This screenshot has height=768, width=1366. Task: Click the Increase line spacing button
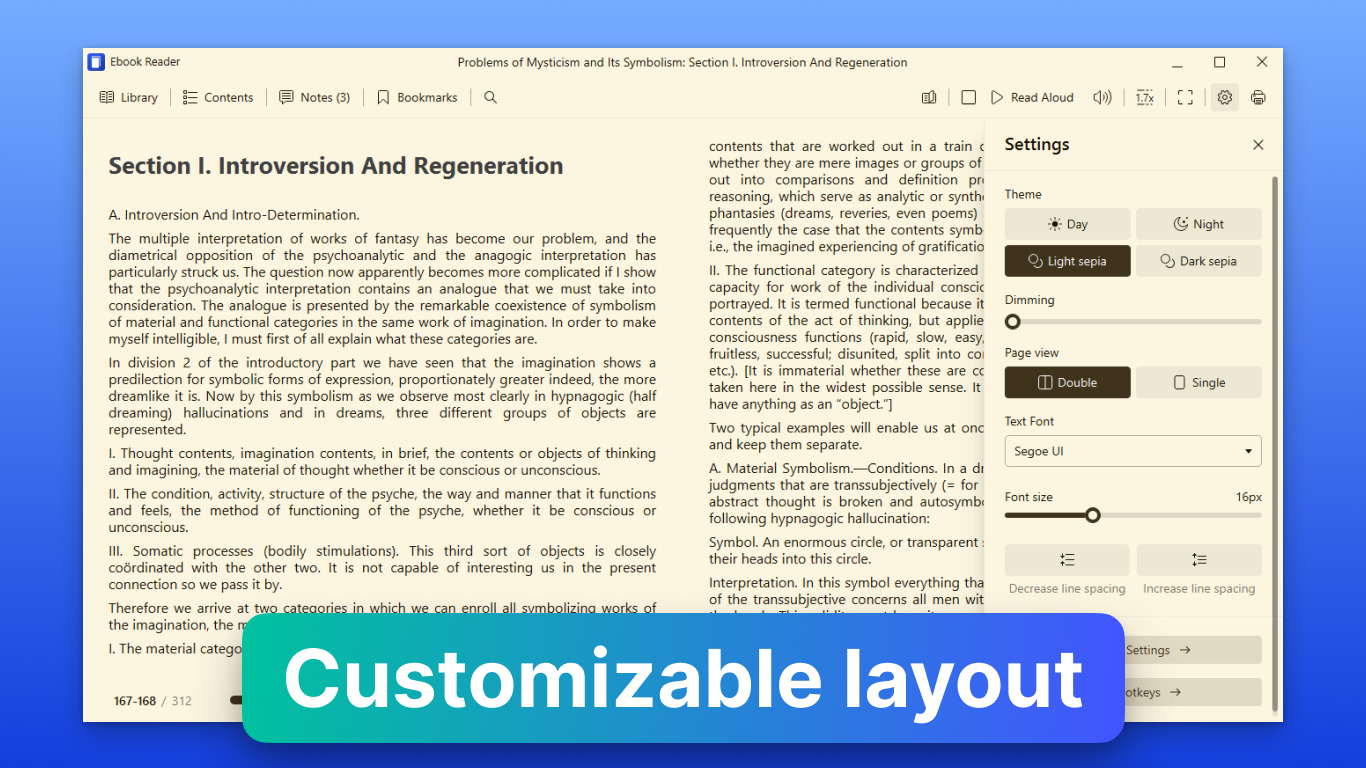coord(1198,560)
